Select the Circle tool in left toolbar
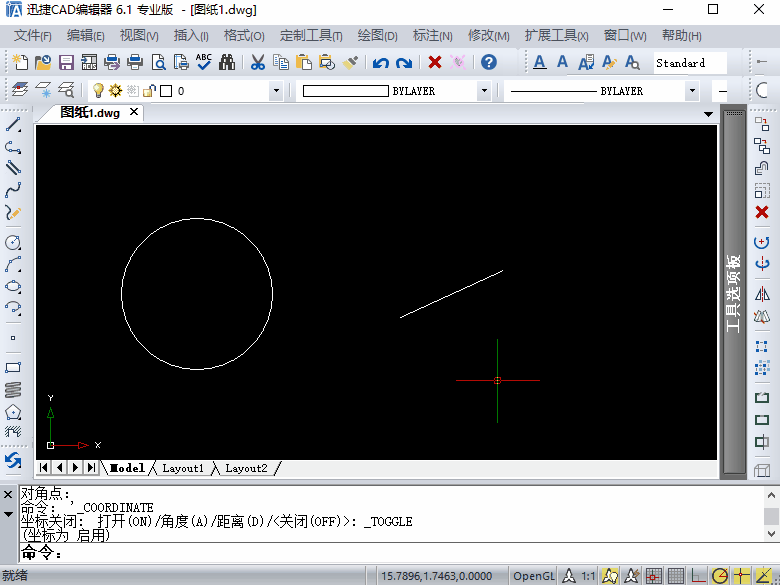The image size is (780, 585). (13, 242)
